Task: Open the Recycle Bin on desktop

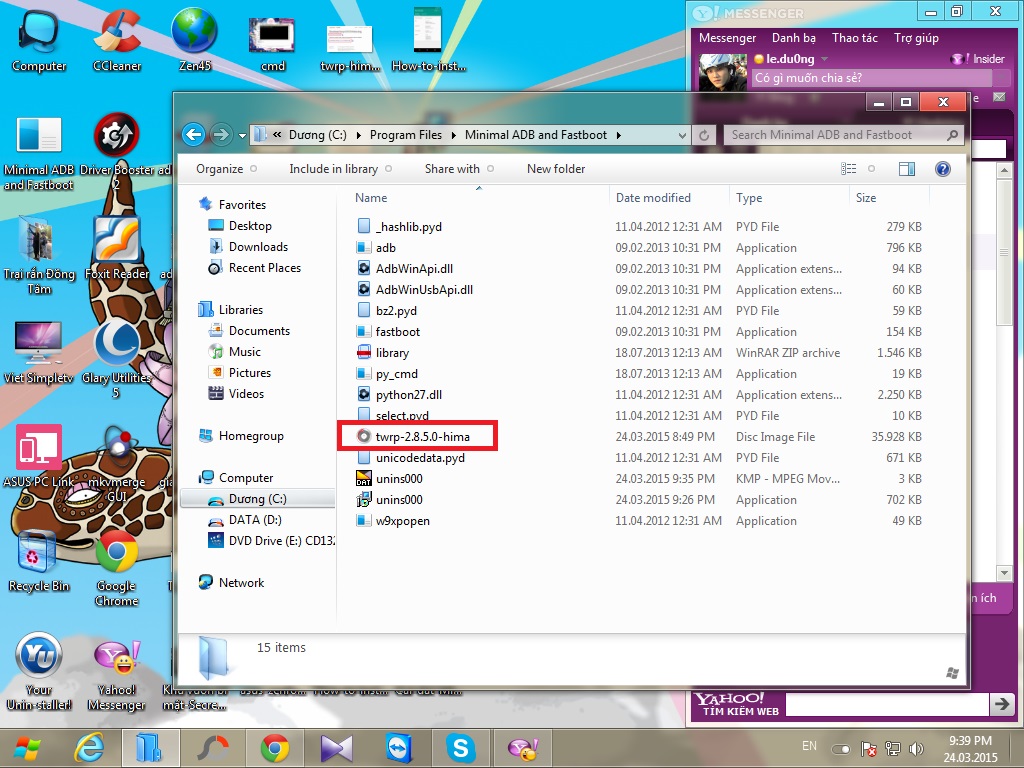Action: pos(39,562)
